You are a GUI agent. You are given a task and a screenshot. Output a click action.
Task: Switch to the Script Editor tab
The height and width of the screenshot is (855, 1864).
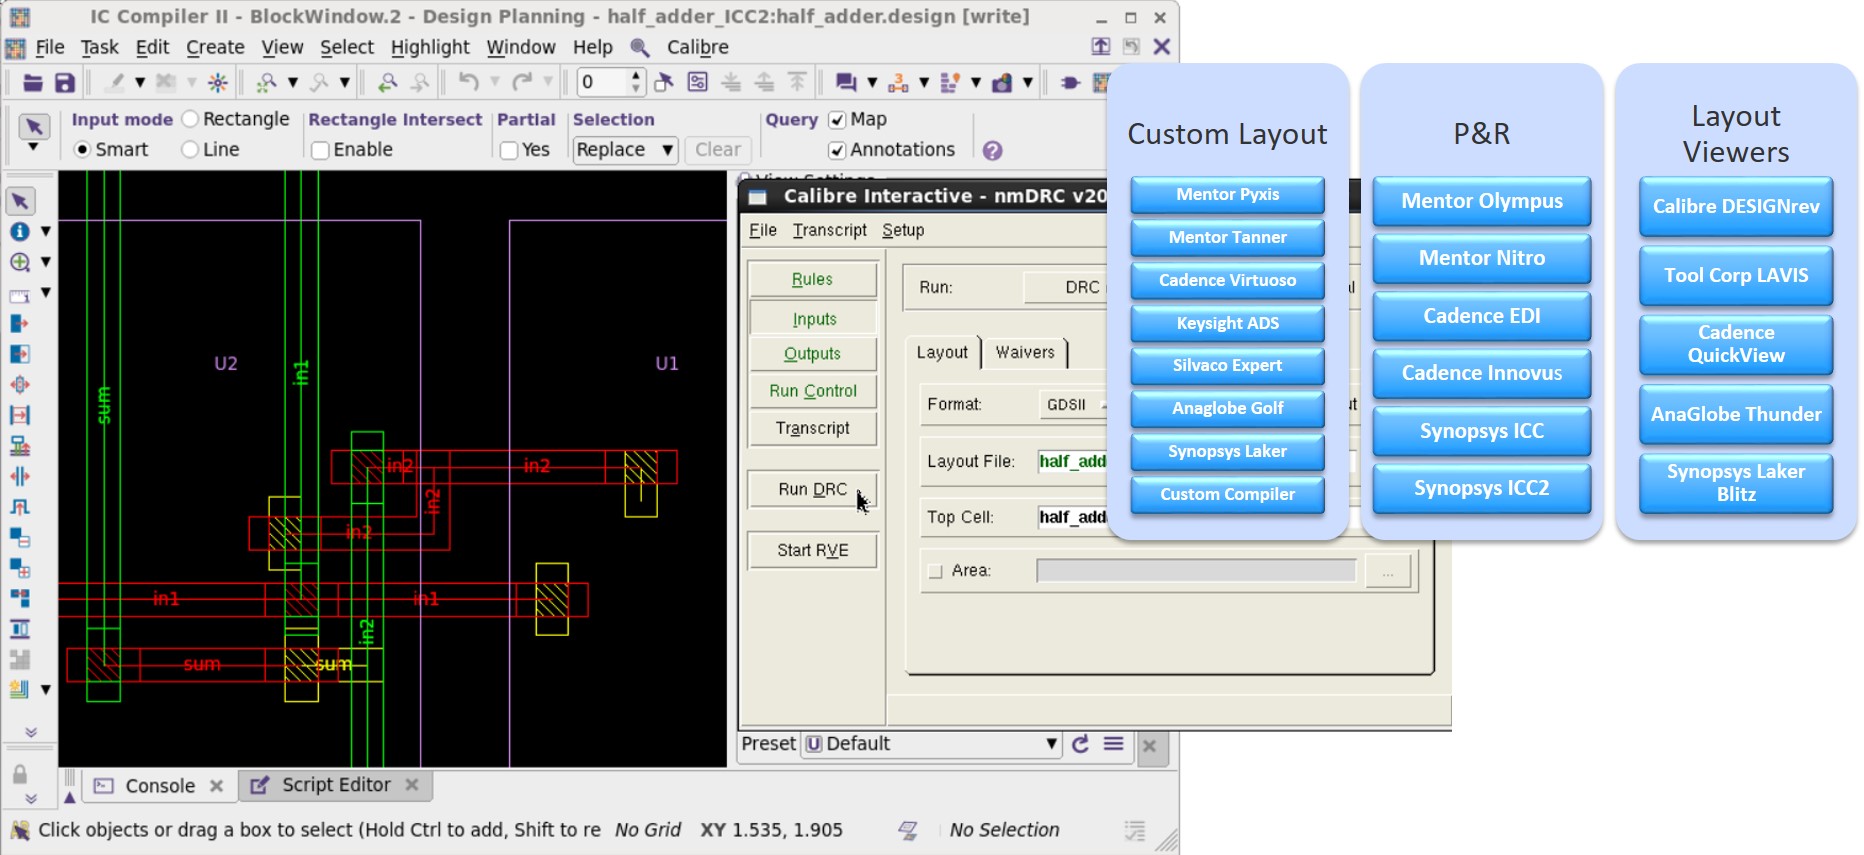(336, 785)
